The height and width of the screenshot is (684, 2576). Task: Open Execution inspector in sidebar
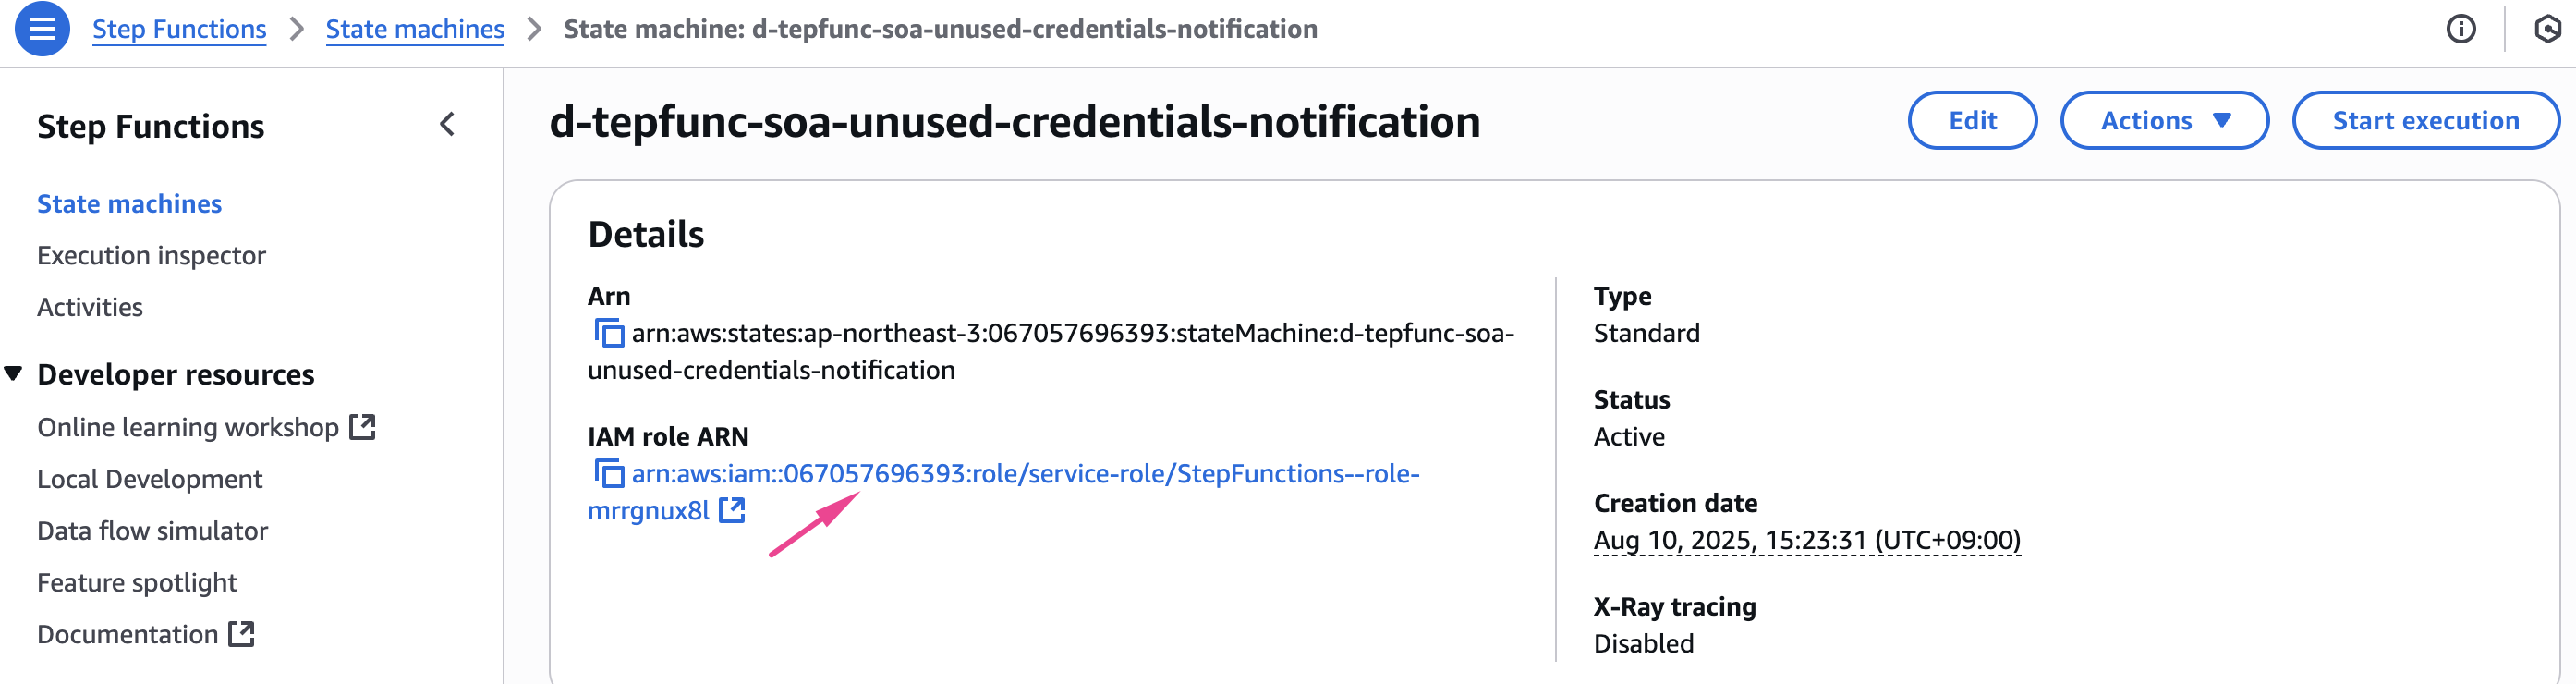pos(151,256)
